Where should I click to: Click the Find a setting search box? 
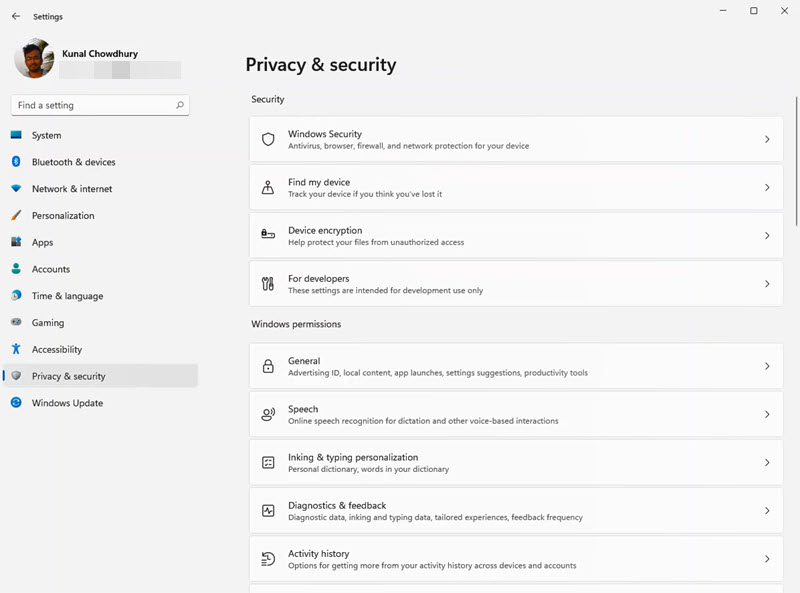pyautogui.click(x=100, y=105)
